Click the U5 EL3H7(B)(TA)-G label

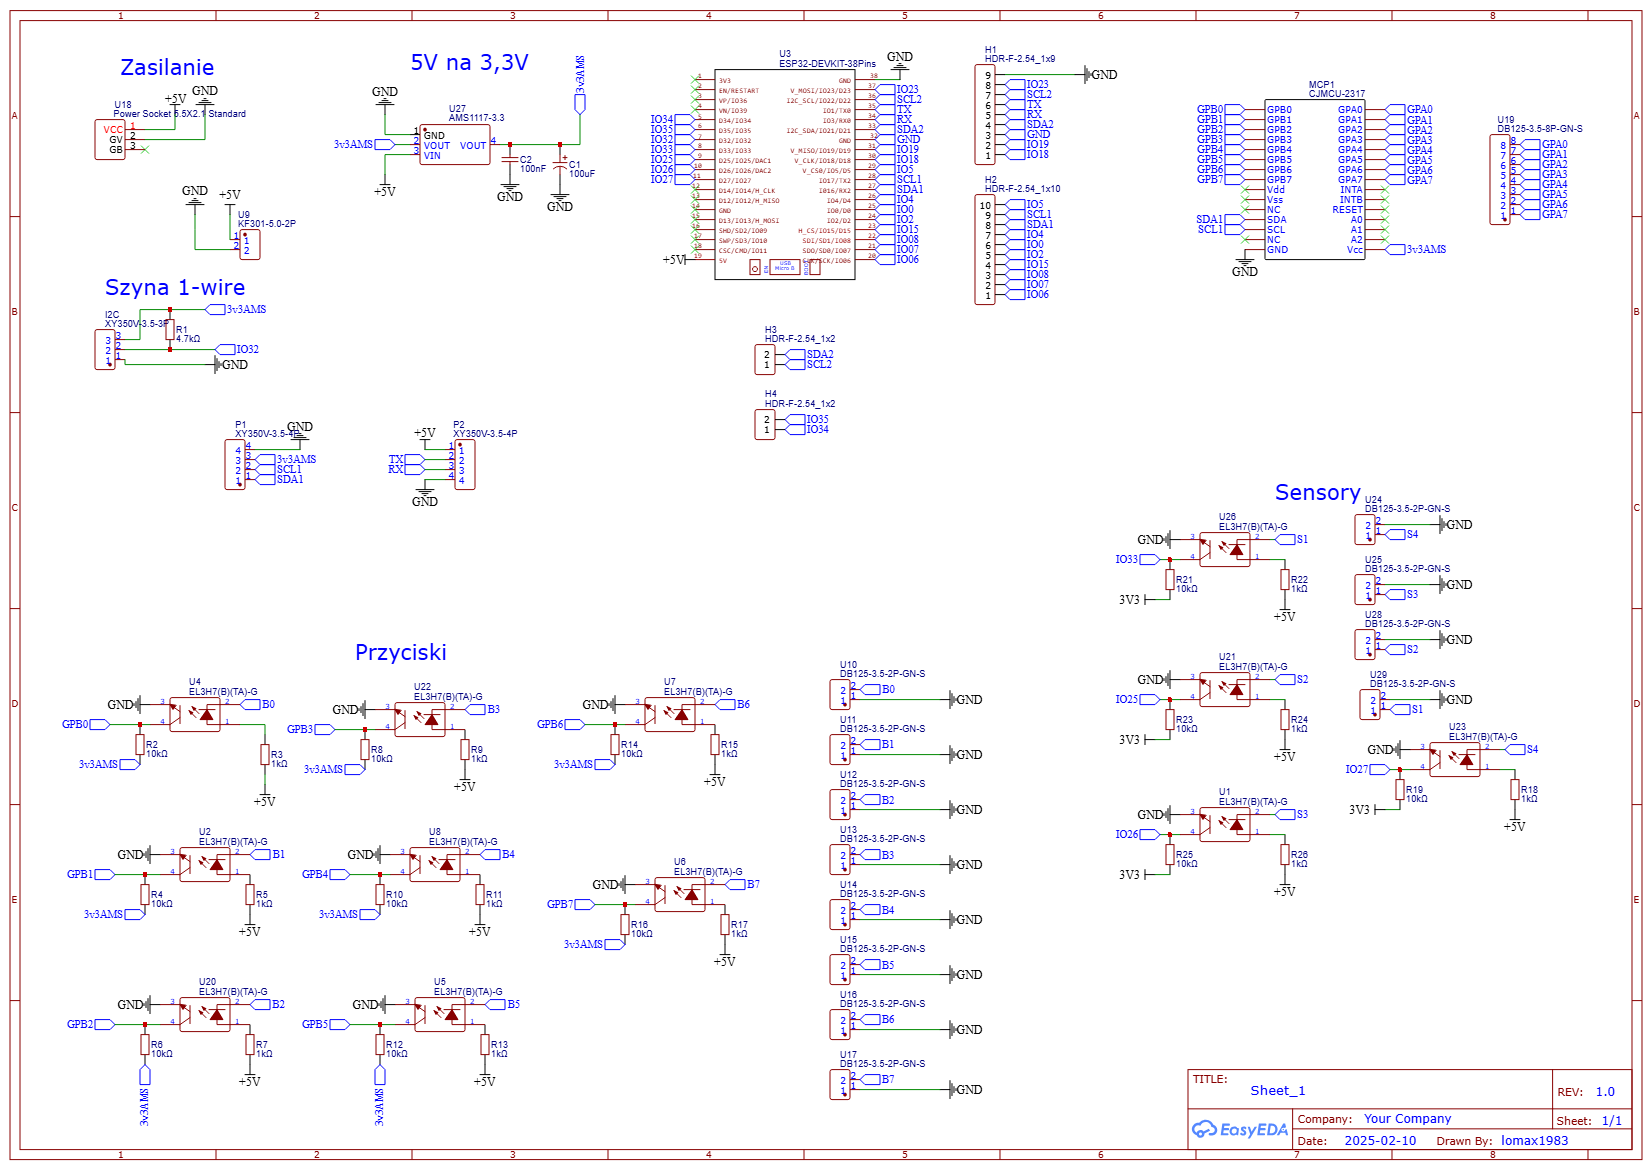468,987
